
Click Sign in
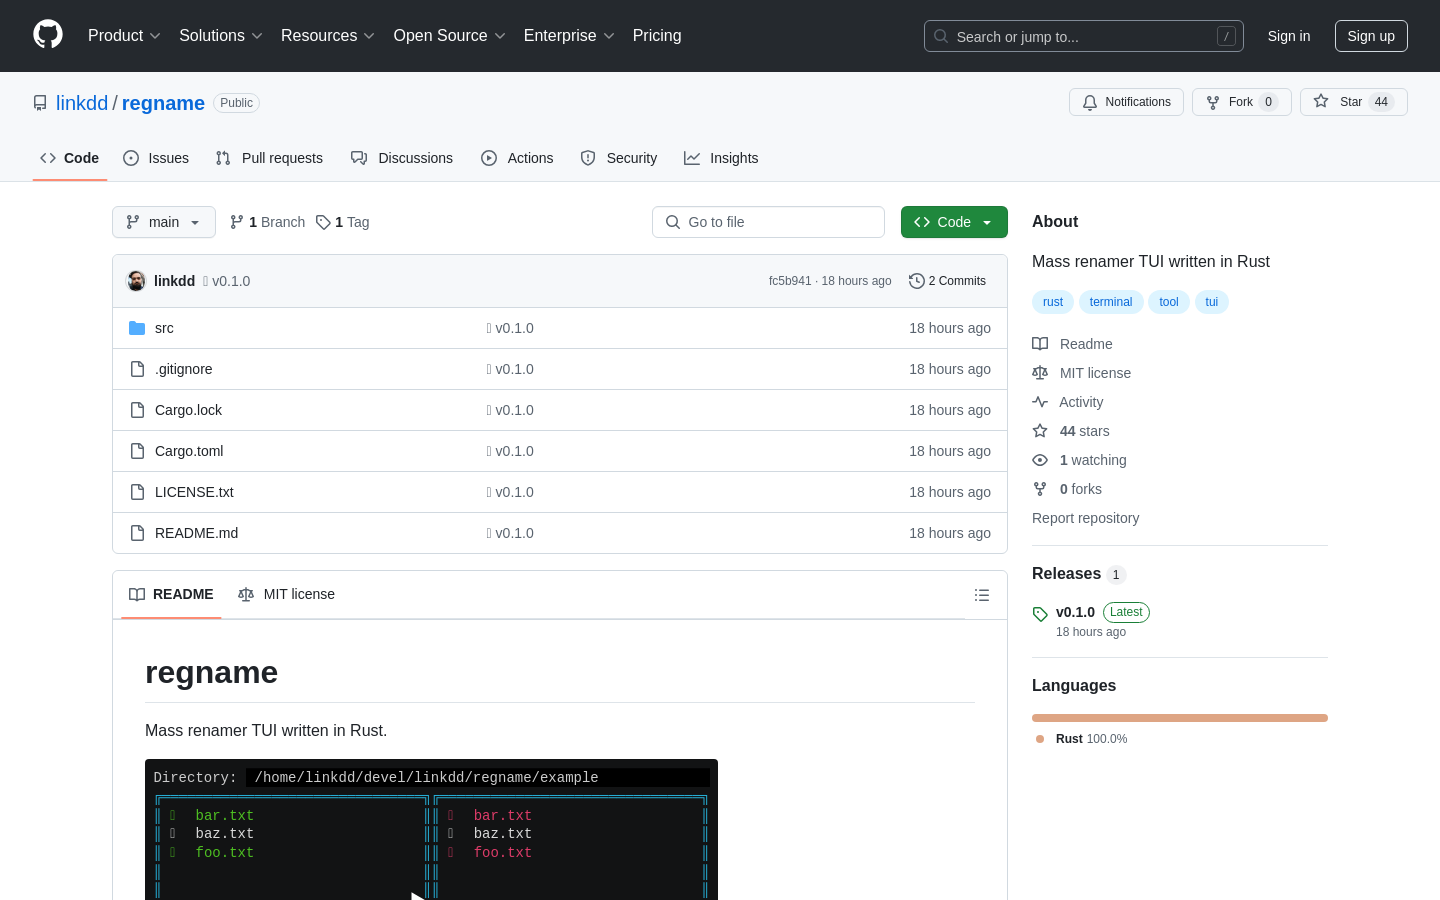[x=1289, y=36]
